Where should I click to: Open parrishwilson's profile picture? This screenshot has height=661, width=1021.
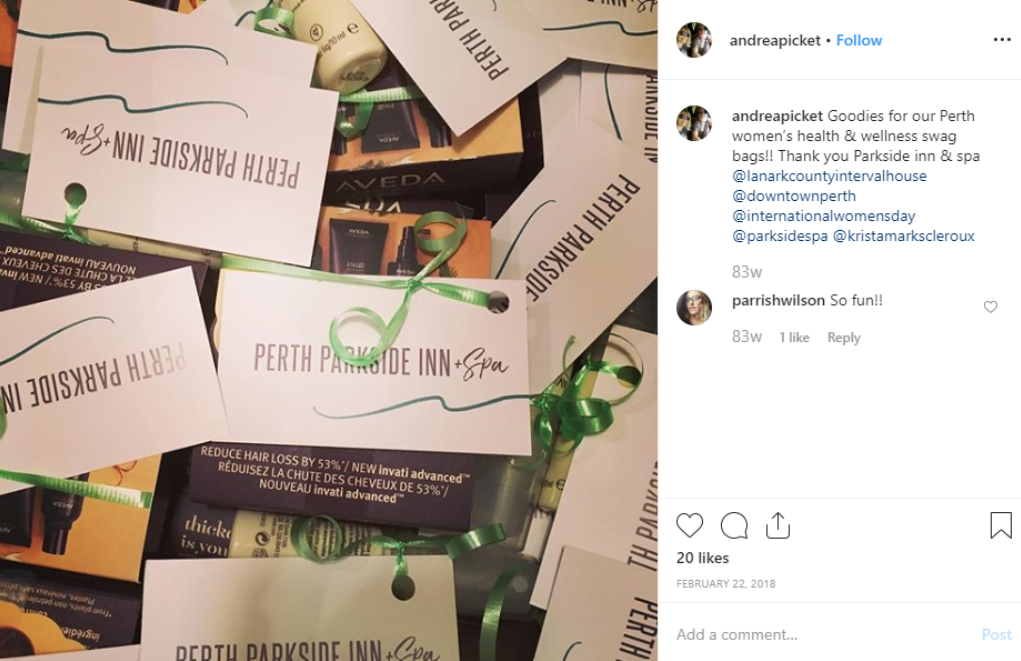point(694,307)
